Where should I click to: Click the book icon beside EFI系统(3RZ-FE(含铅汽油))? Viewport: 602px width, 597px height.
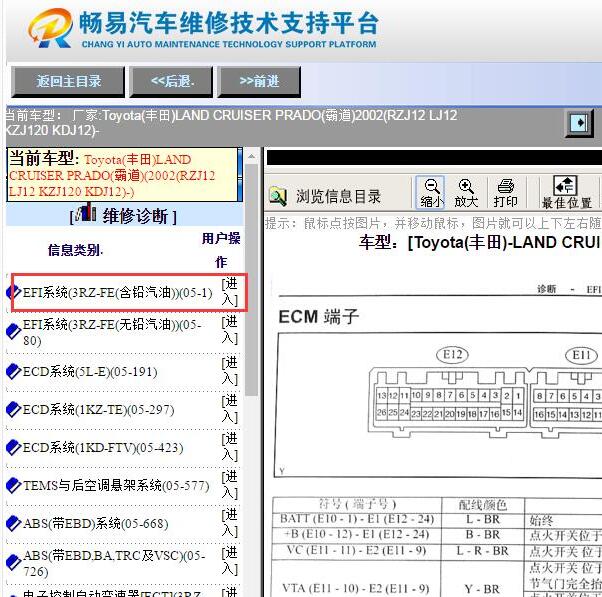(x=14, y=293)
